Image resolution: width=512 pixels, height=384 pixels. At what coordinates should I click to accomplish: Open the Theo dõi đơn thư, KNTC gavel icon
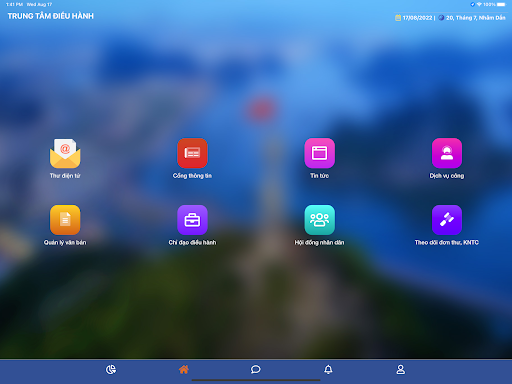click(447, 220)
